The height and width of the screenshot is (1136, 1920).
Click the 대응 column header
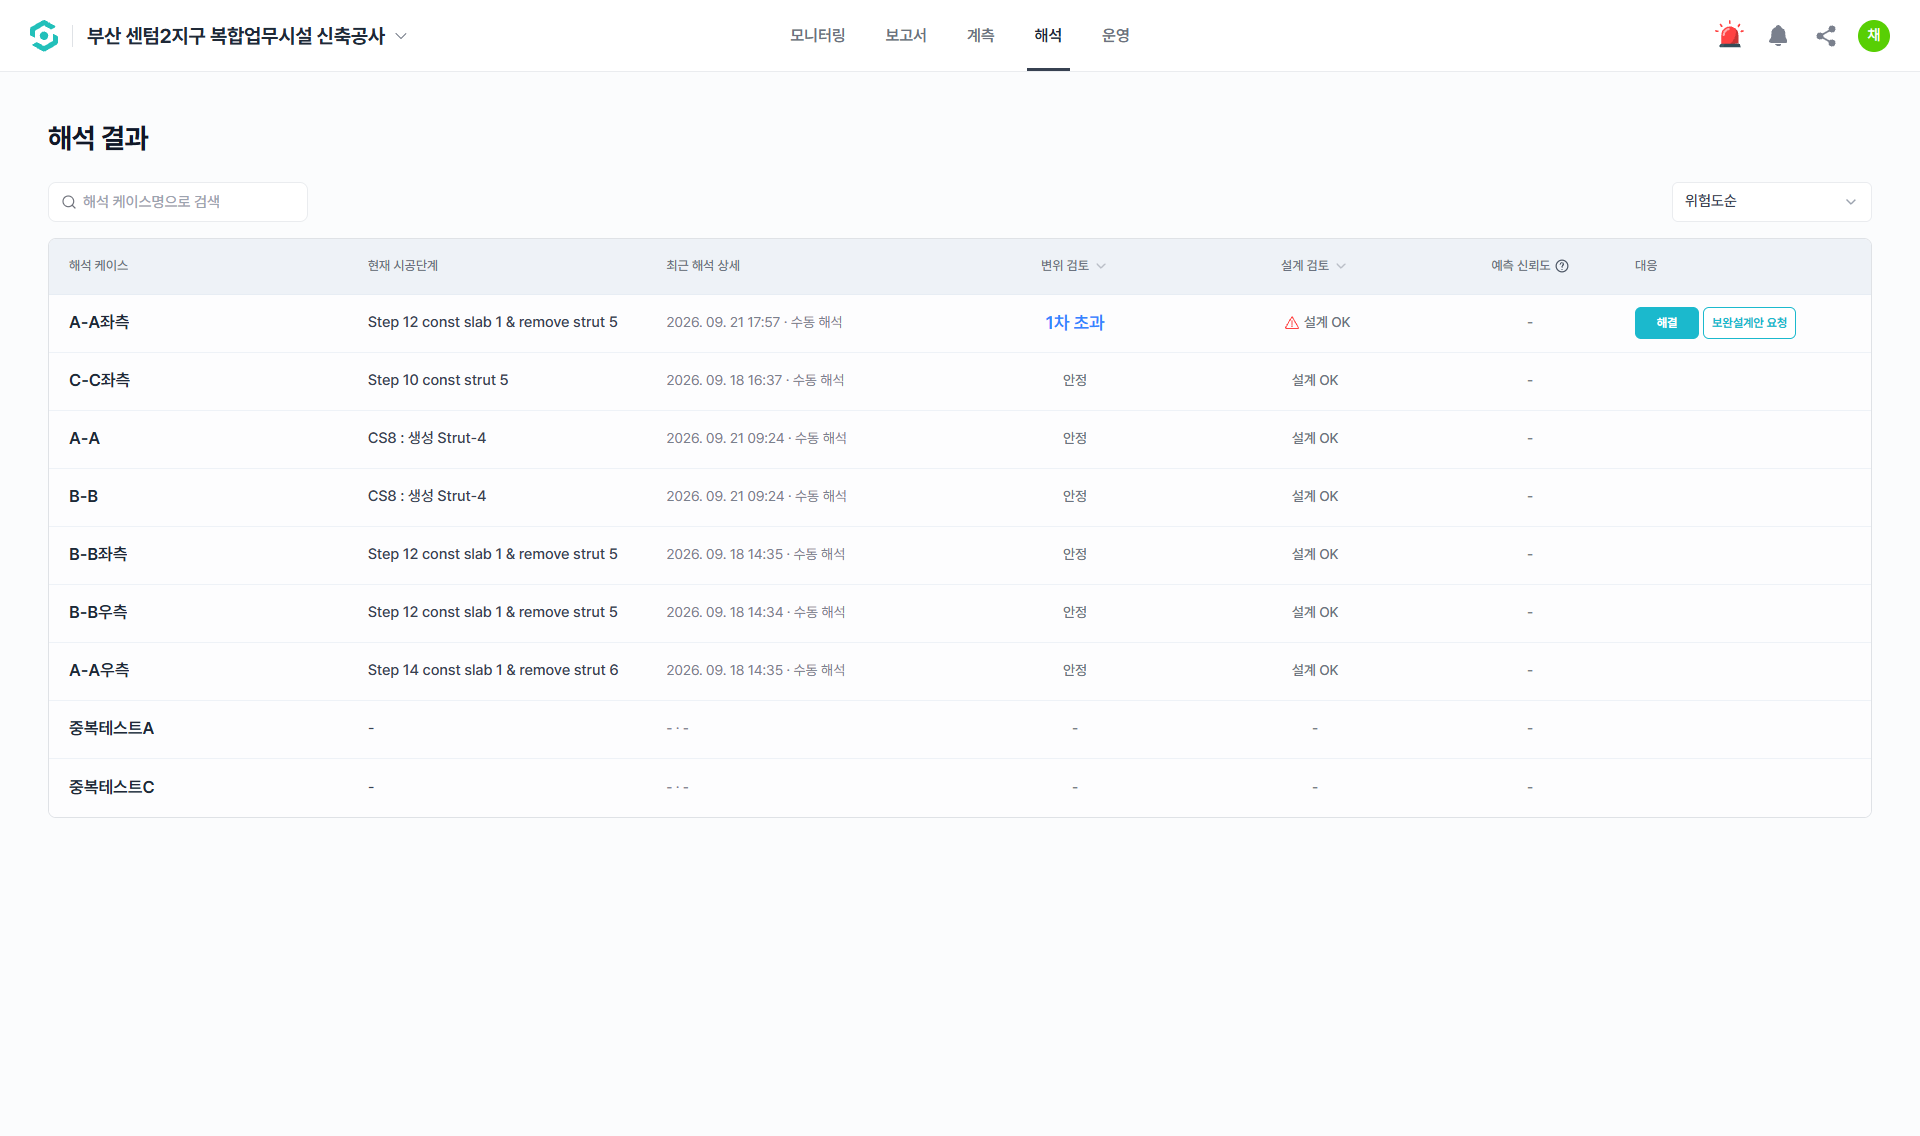tap(1646, 266)
